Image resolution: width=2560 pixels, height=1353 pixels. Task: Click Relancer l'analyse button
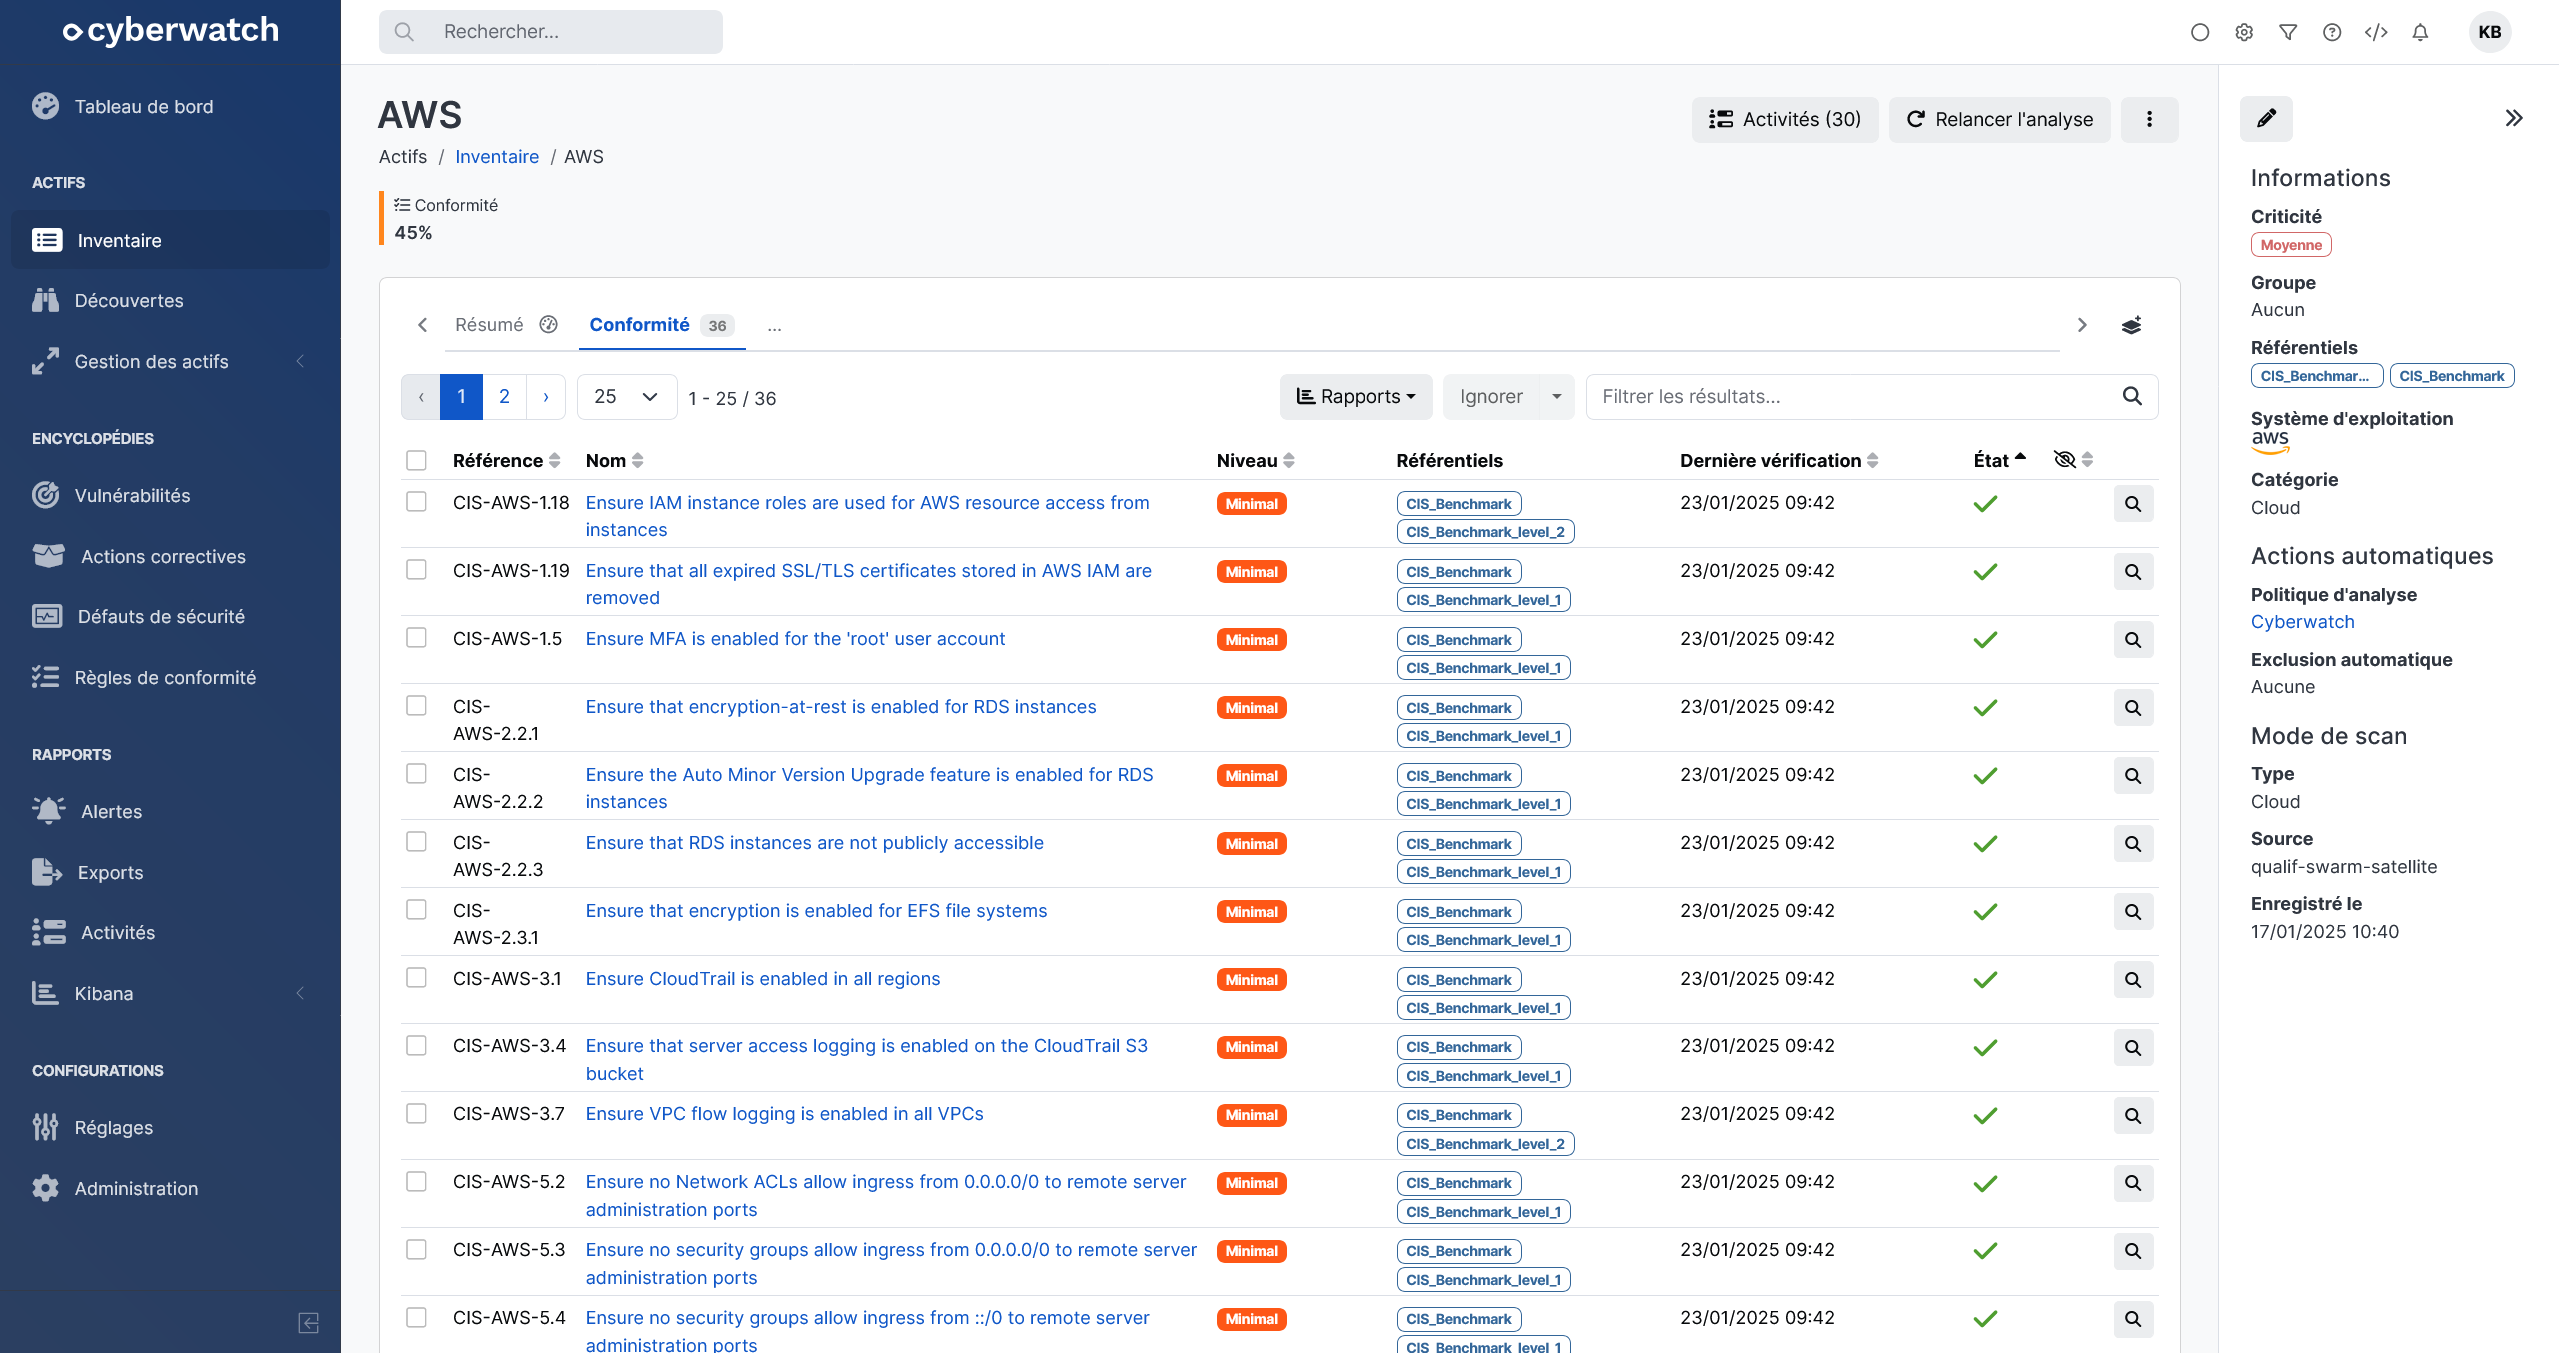(x=1999, y=120)
